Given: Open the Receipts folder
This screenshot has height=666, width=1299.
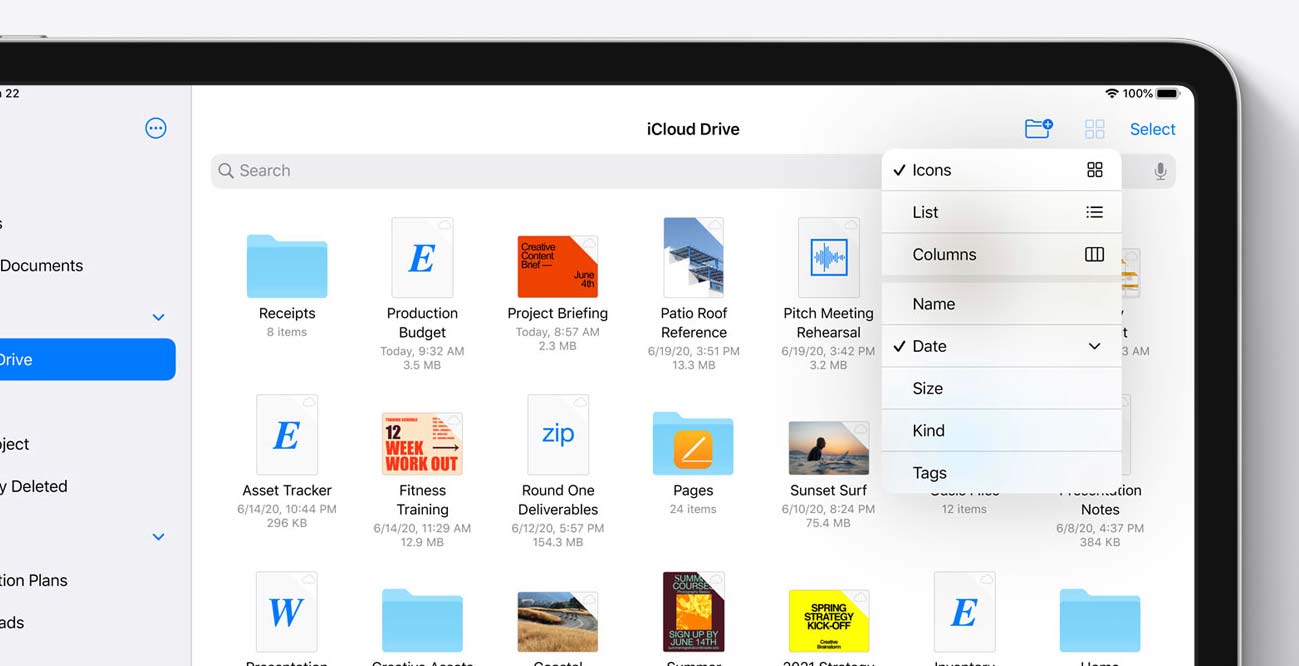Looking at the screenshot, I should pos(287,266).
